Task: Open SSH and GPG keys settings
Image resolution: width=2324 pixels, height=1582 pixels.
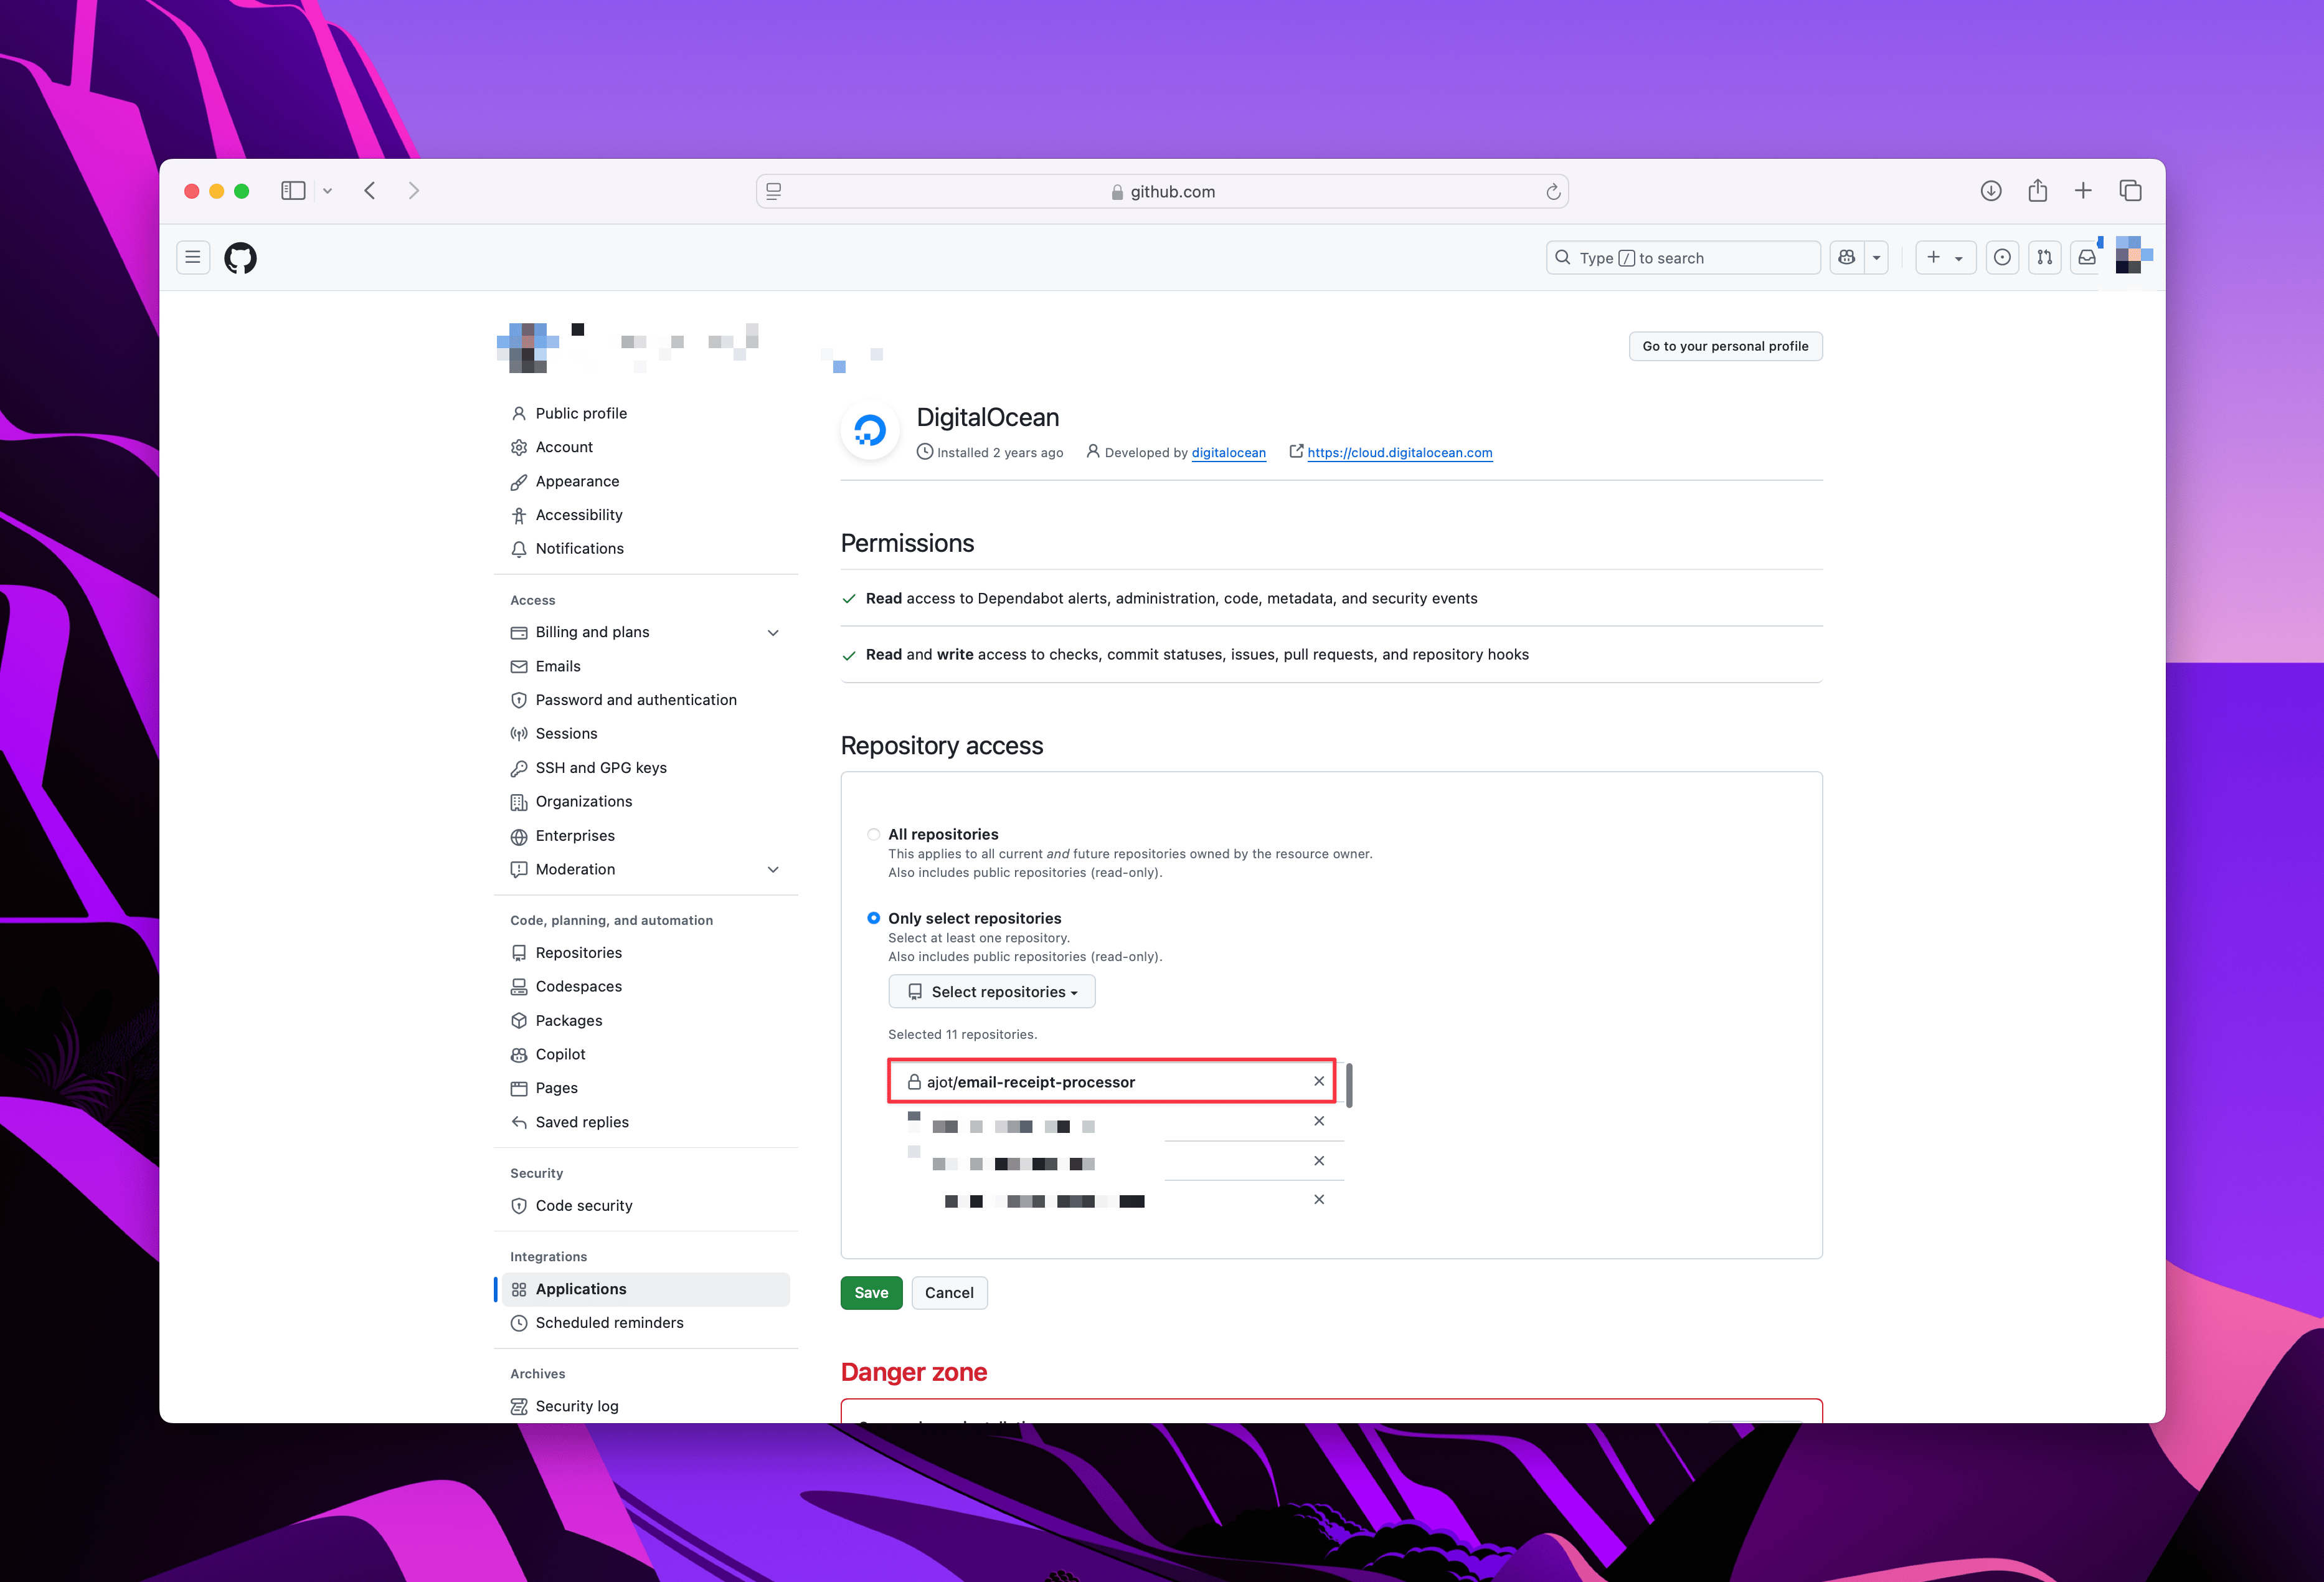Action: 601,767
